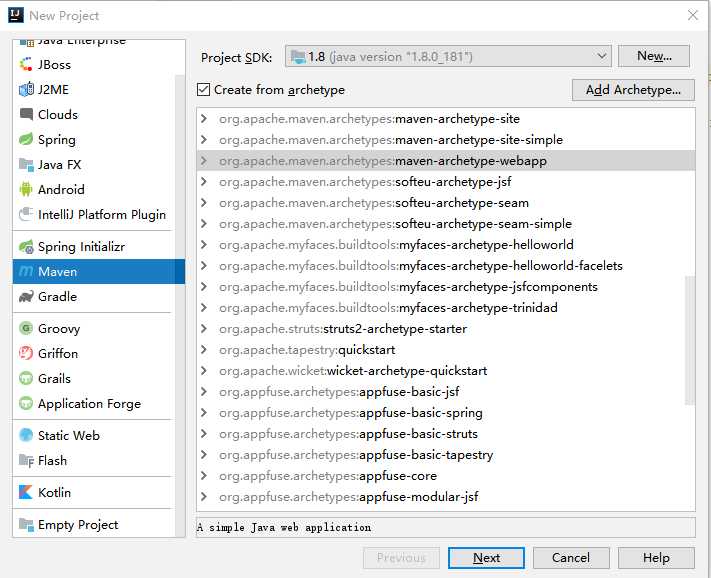Click the Next button
Screen dimensions: 711x578
(x=486, y=558)
